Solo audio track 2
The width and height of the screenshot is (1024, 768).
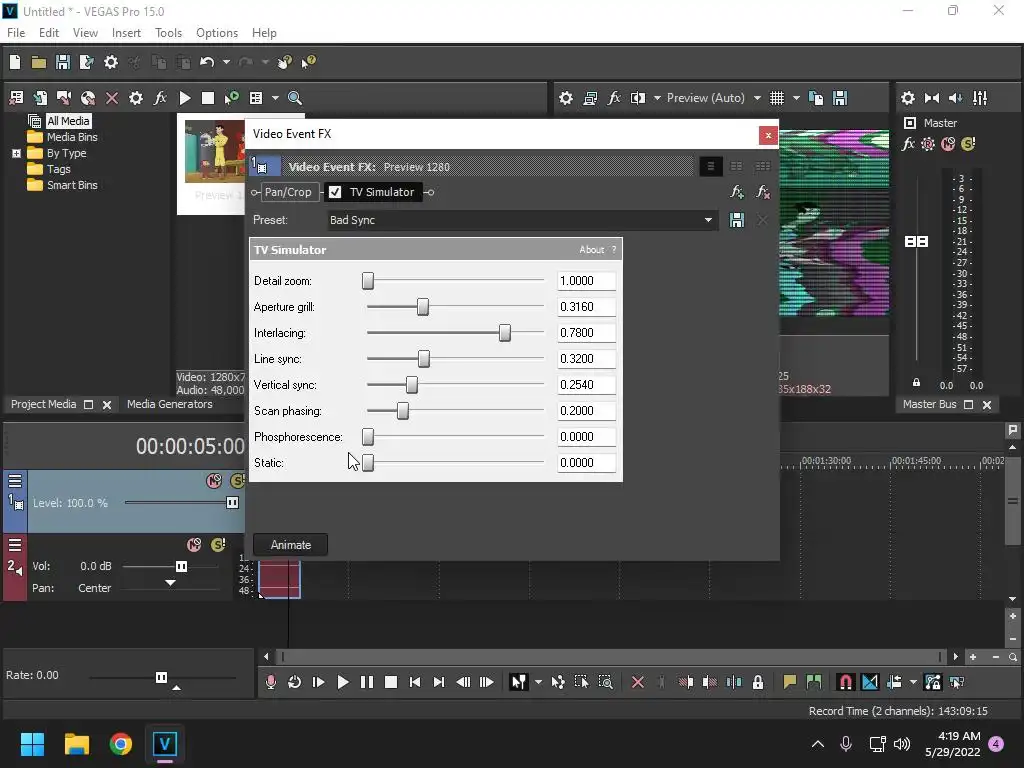tap(218, 545)
